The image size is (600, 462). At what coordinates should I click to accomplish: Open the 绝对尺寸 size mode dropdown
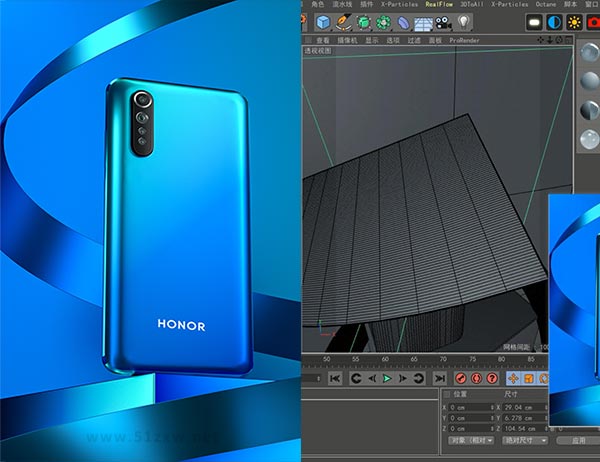pyautogui.click(x=525, y=441)
